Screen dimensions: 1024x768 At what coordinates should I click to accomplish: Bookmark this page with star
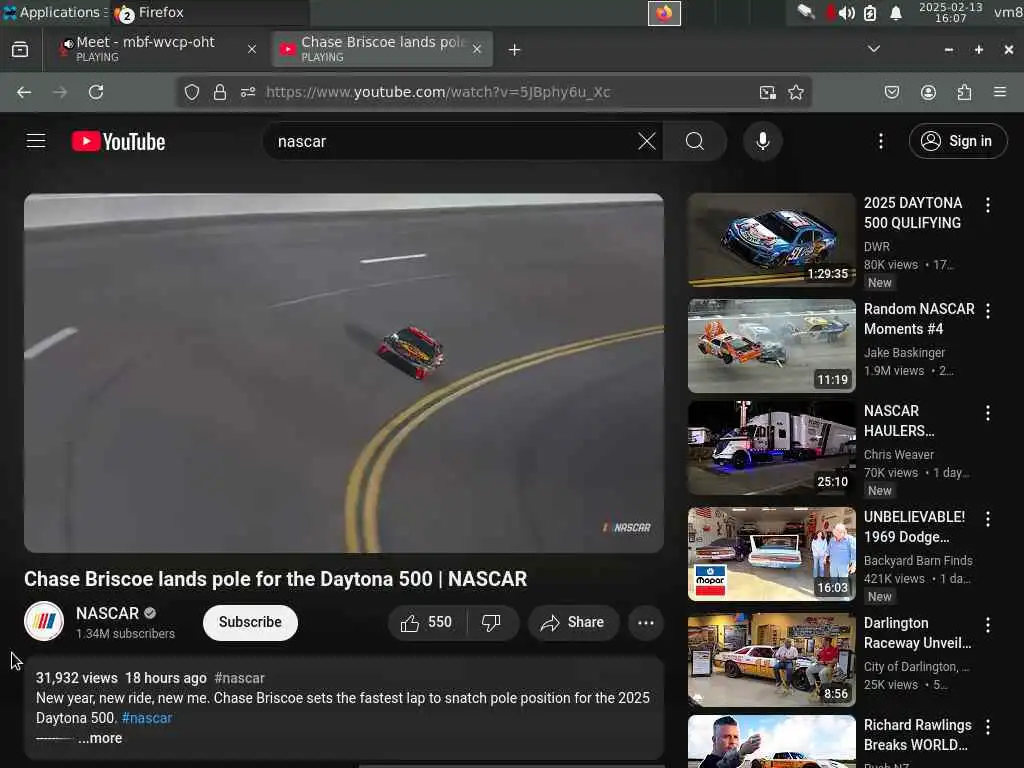796,92
